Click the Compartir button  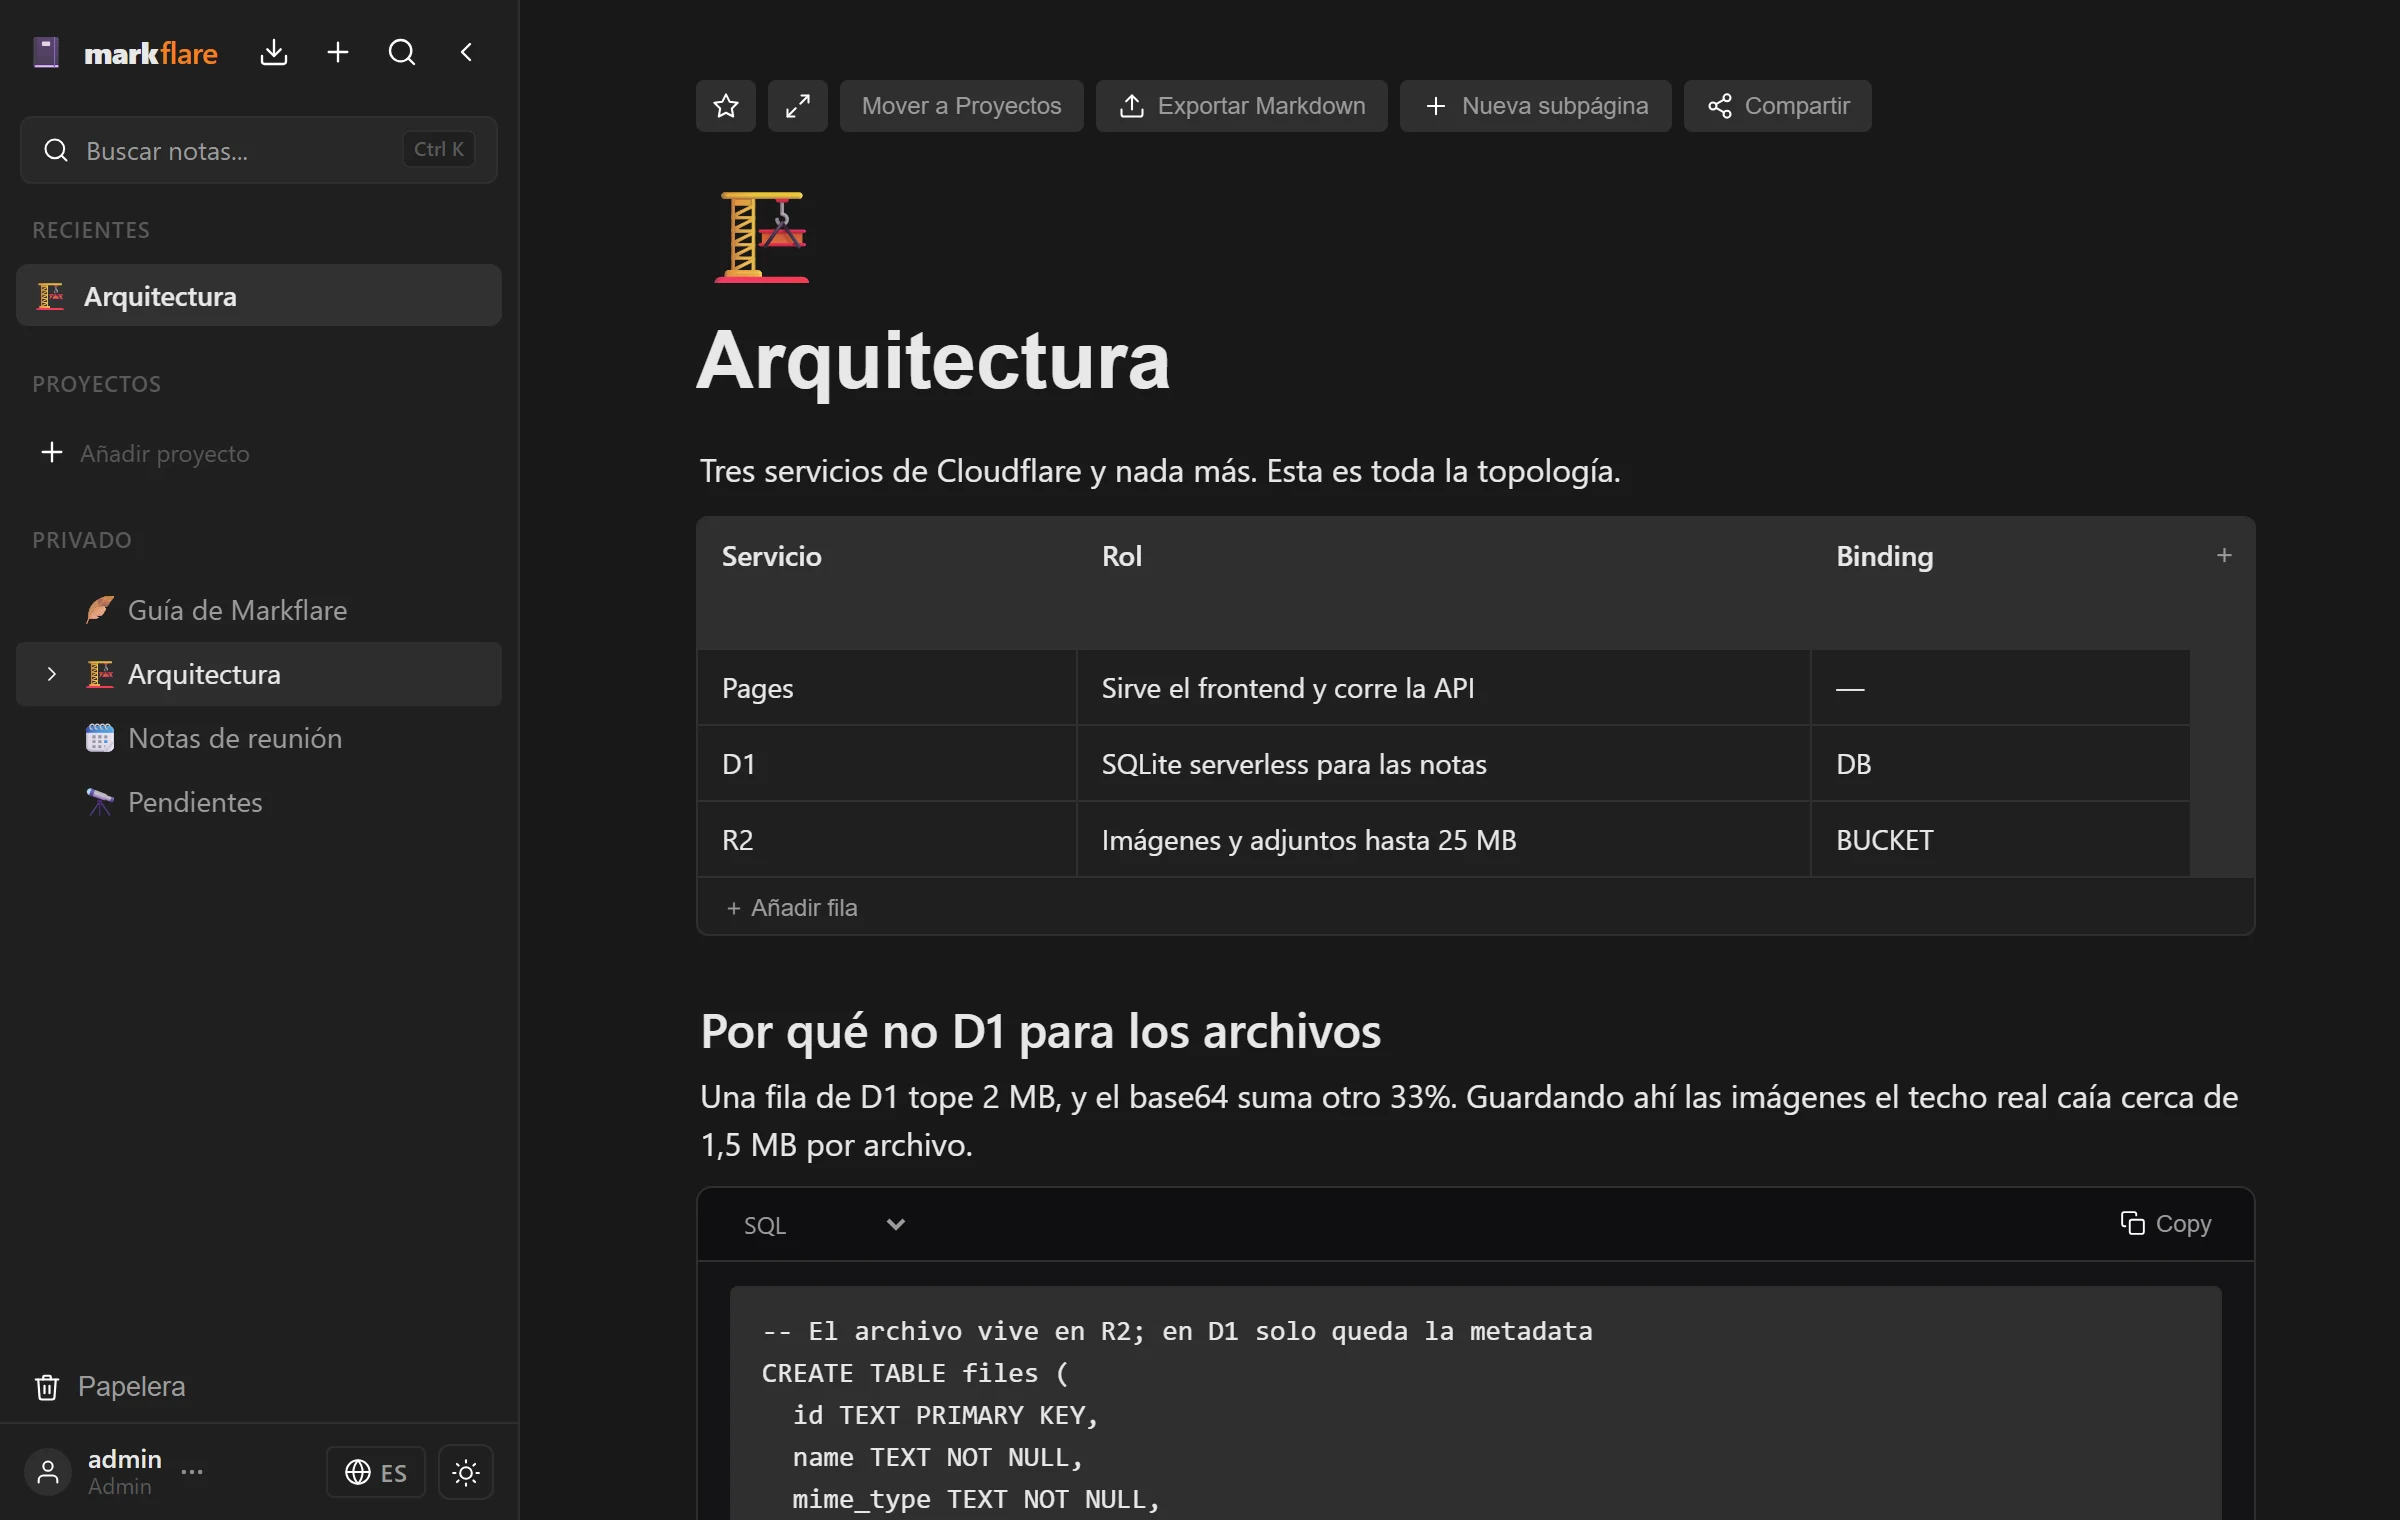pos(1778,106)
